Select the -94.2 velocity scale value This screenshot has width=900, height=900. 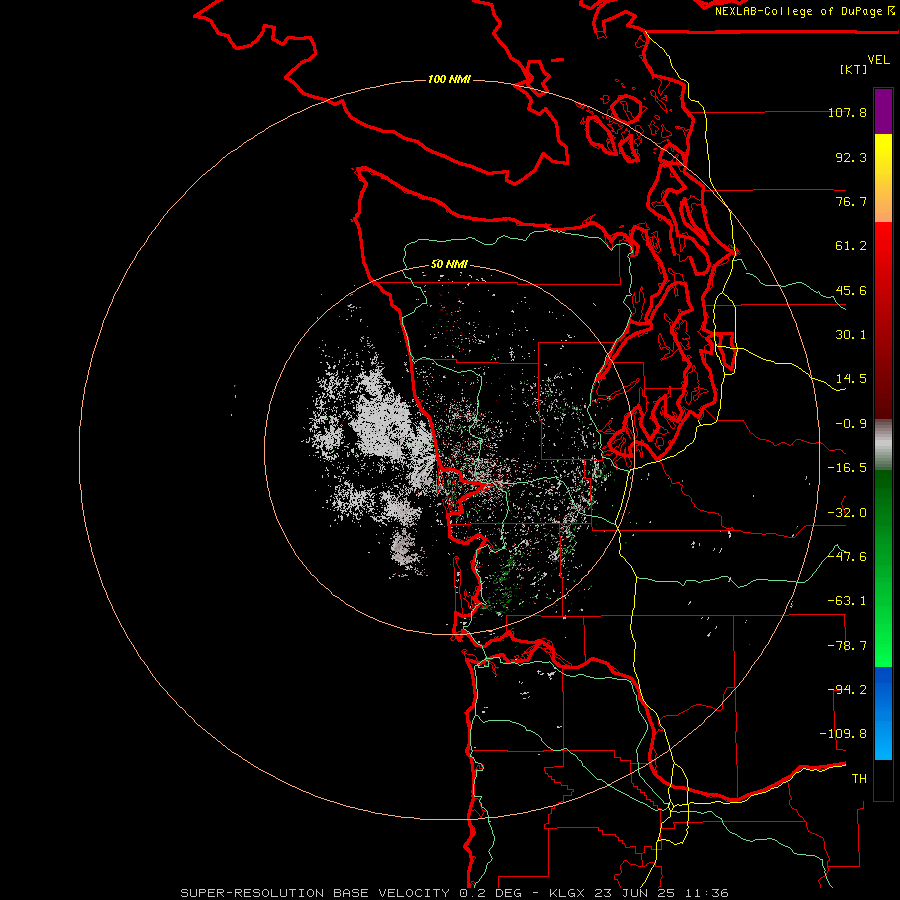point(847,690)
